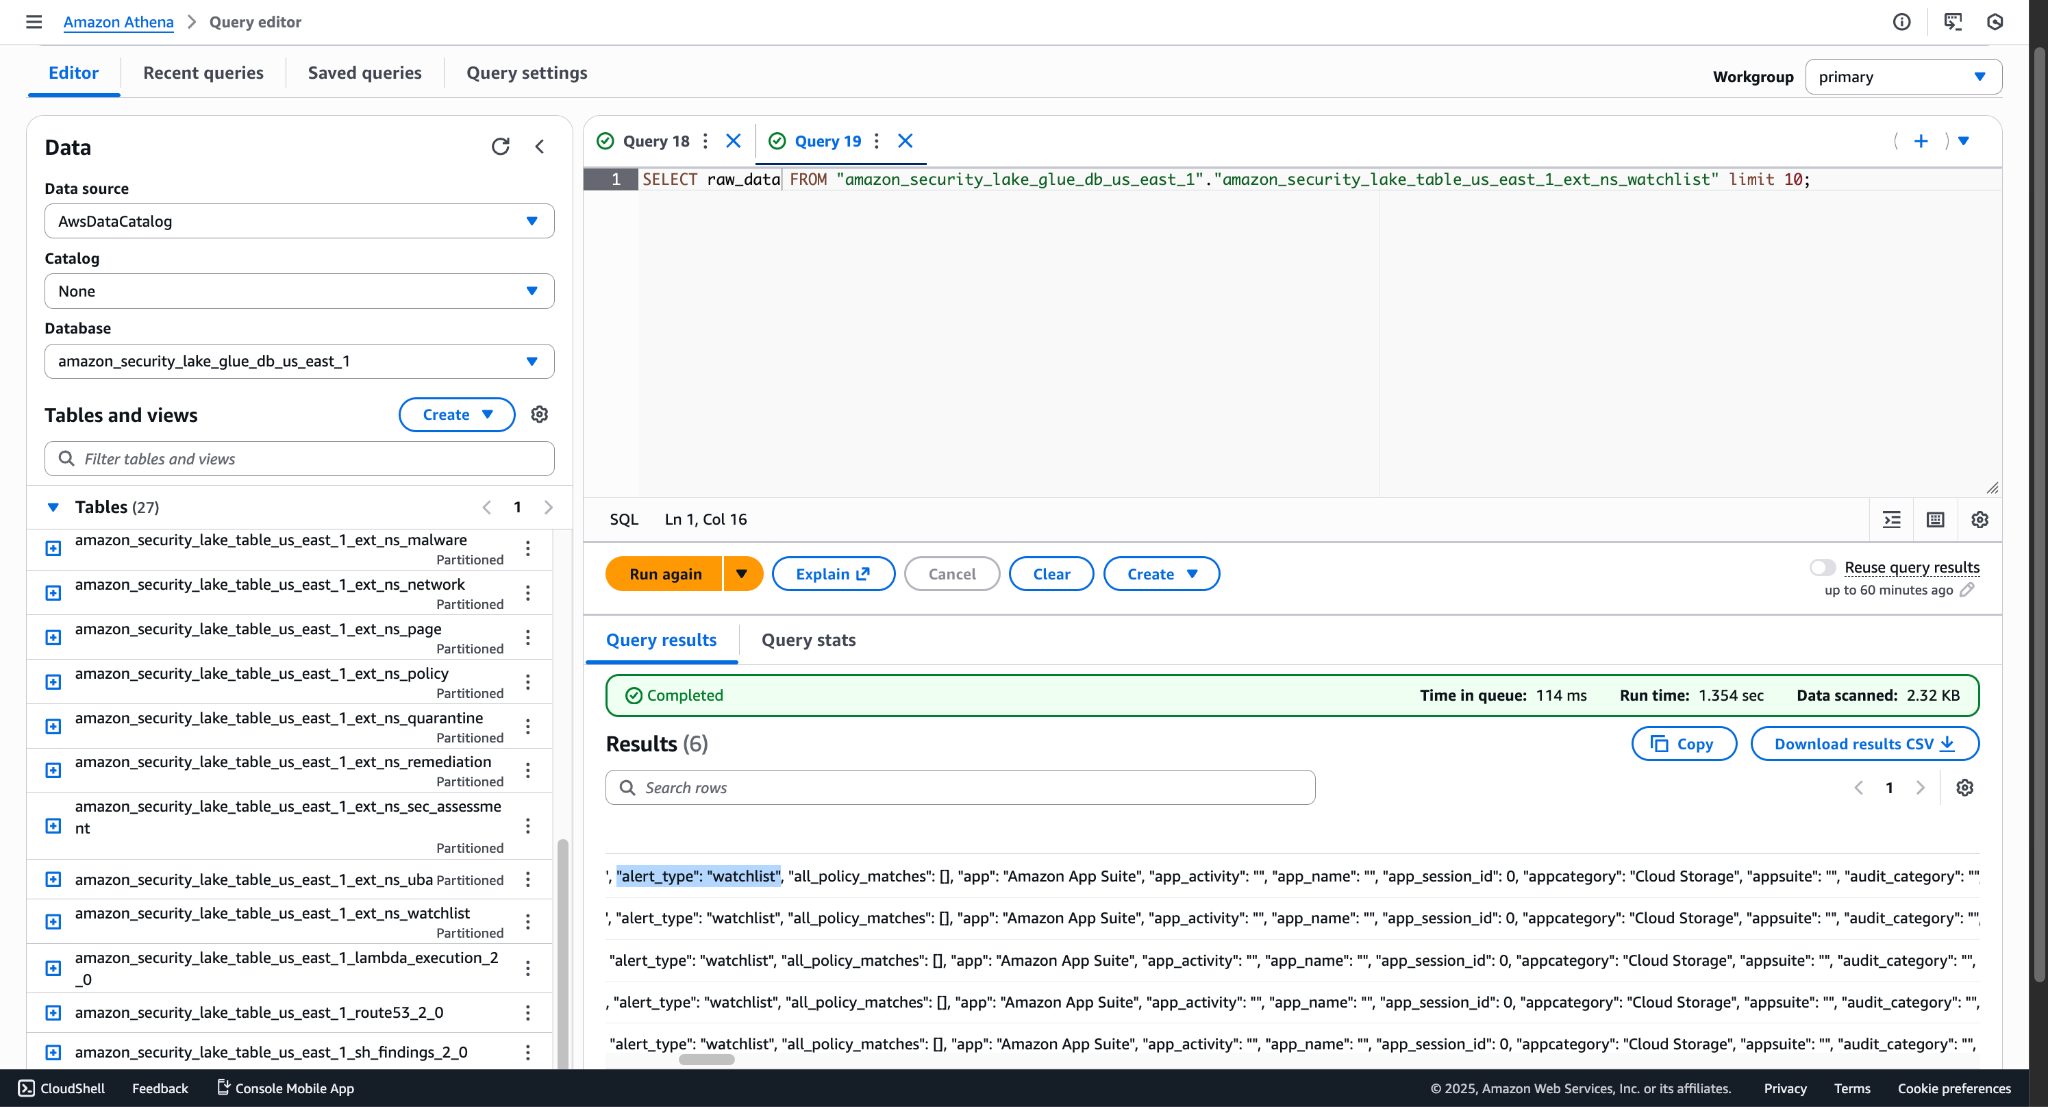Image resolution: width=2048 pixels, height=1107 pixels.
Task: Edit the reuse query results time
Action: [x=1967, y=590]
